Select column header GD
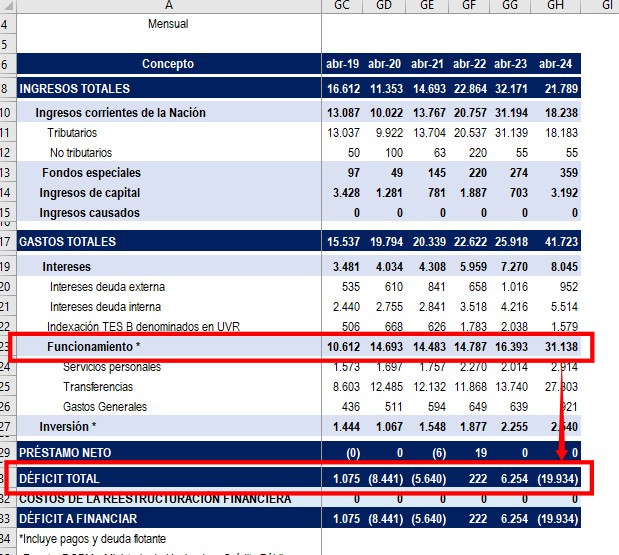This screenshot has height=555, width=619. coord(384,6)
